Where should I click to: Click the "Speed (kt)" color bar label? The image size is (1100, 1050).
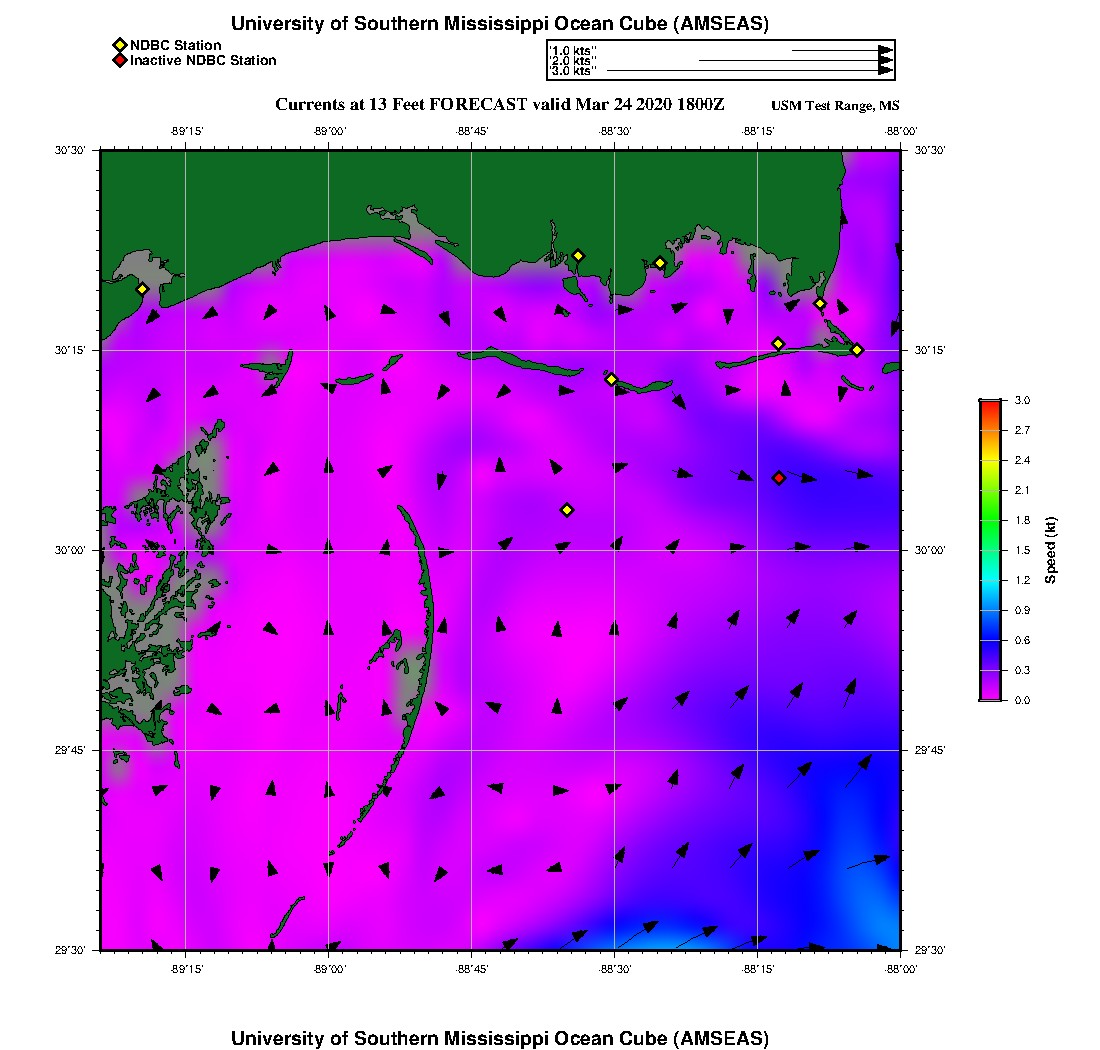point(1051,550)
